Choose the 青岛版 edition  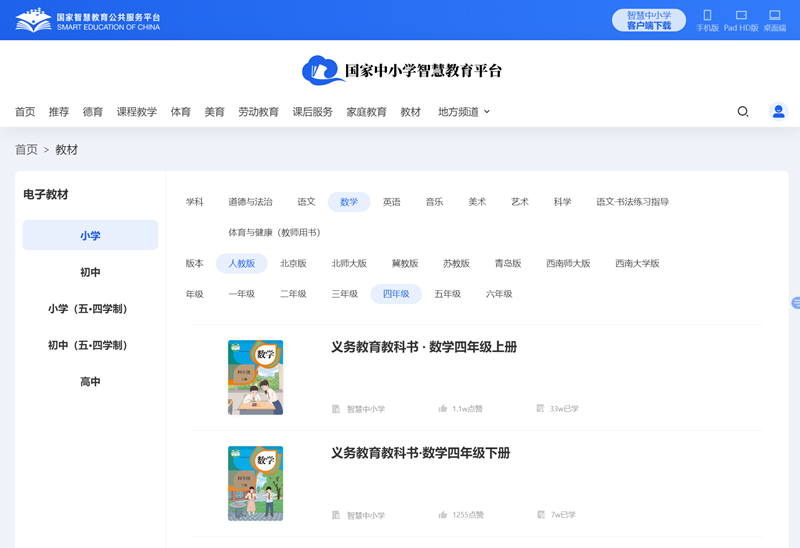(x=508, y=263)
